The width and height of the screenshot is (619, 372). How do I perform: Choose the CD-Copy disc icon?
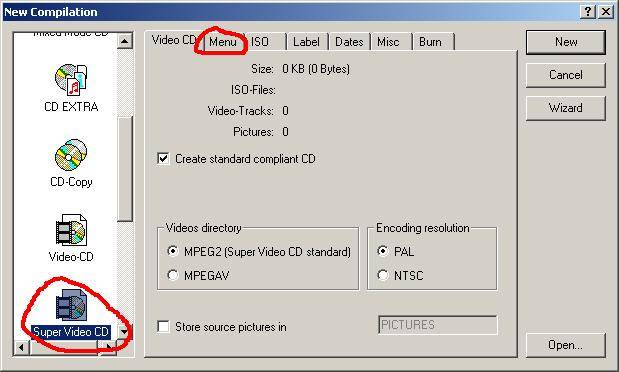tap(71, 155)
